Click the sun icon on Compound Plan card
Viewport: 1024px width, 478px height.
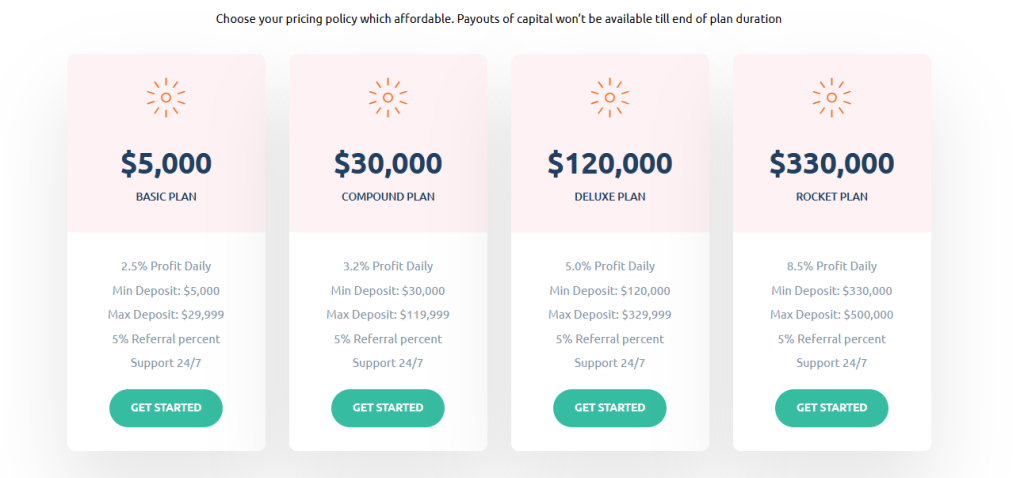point(388,97)
